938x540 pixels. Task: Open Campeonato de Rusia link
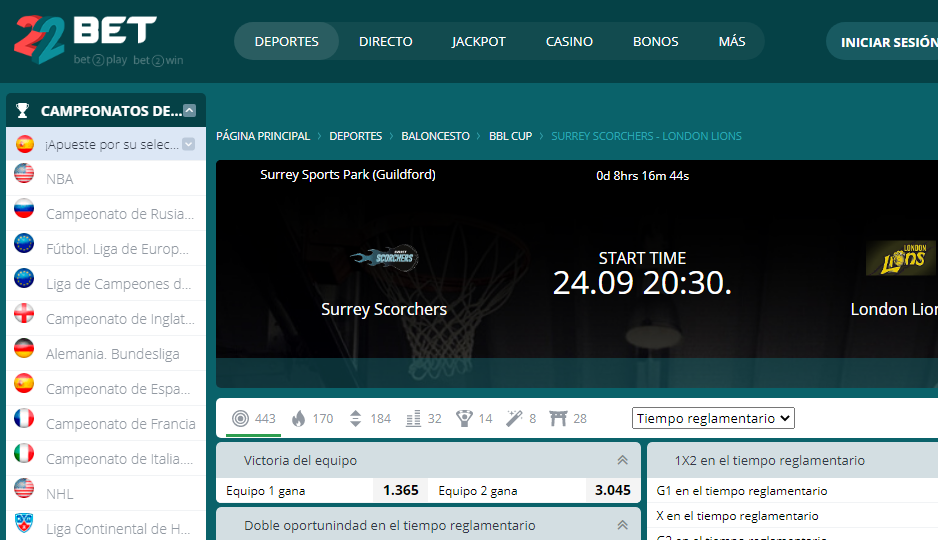[x=120, y=214]
